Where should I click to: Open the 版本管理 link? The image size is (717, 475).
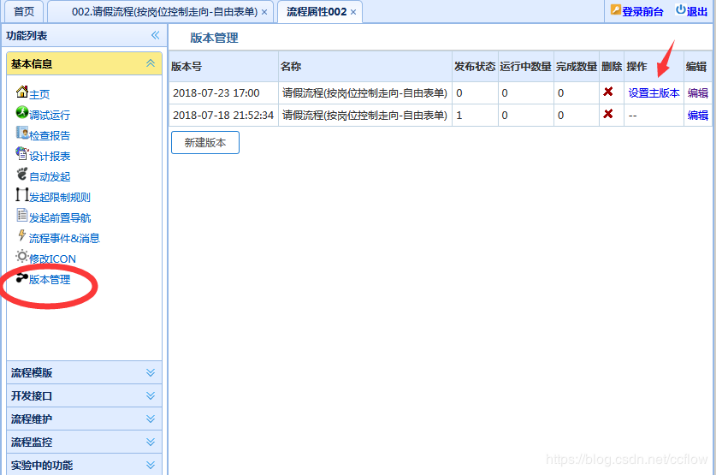tap(49, 279)
